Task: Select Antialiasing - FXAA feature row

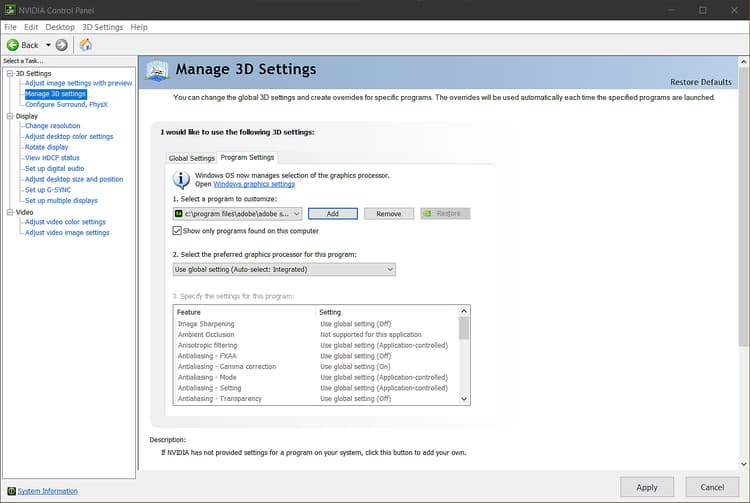Action: coord(315,356)
